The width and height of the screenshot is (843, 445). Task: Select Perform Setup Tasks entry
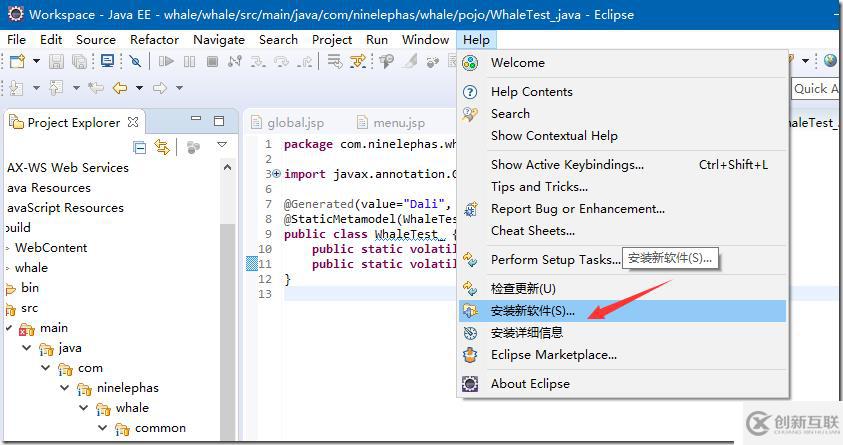tap(623, 260)
